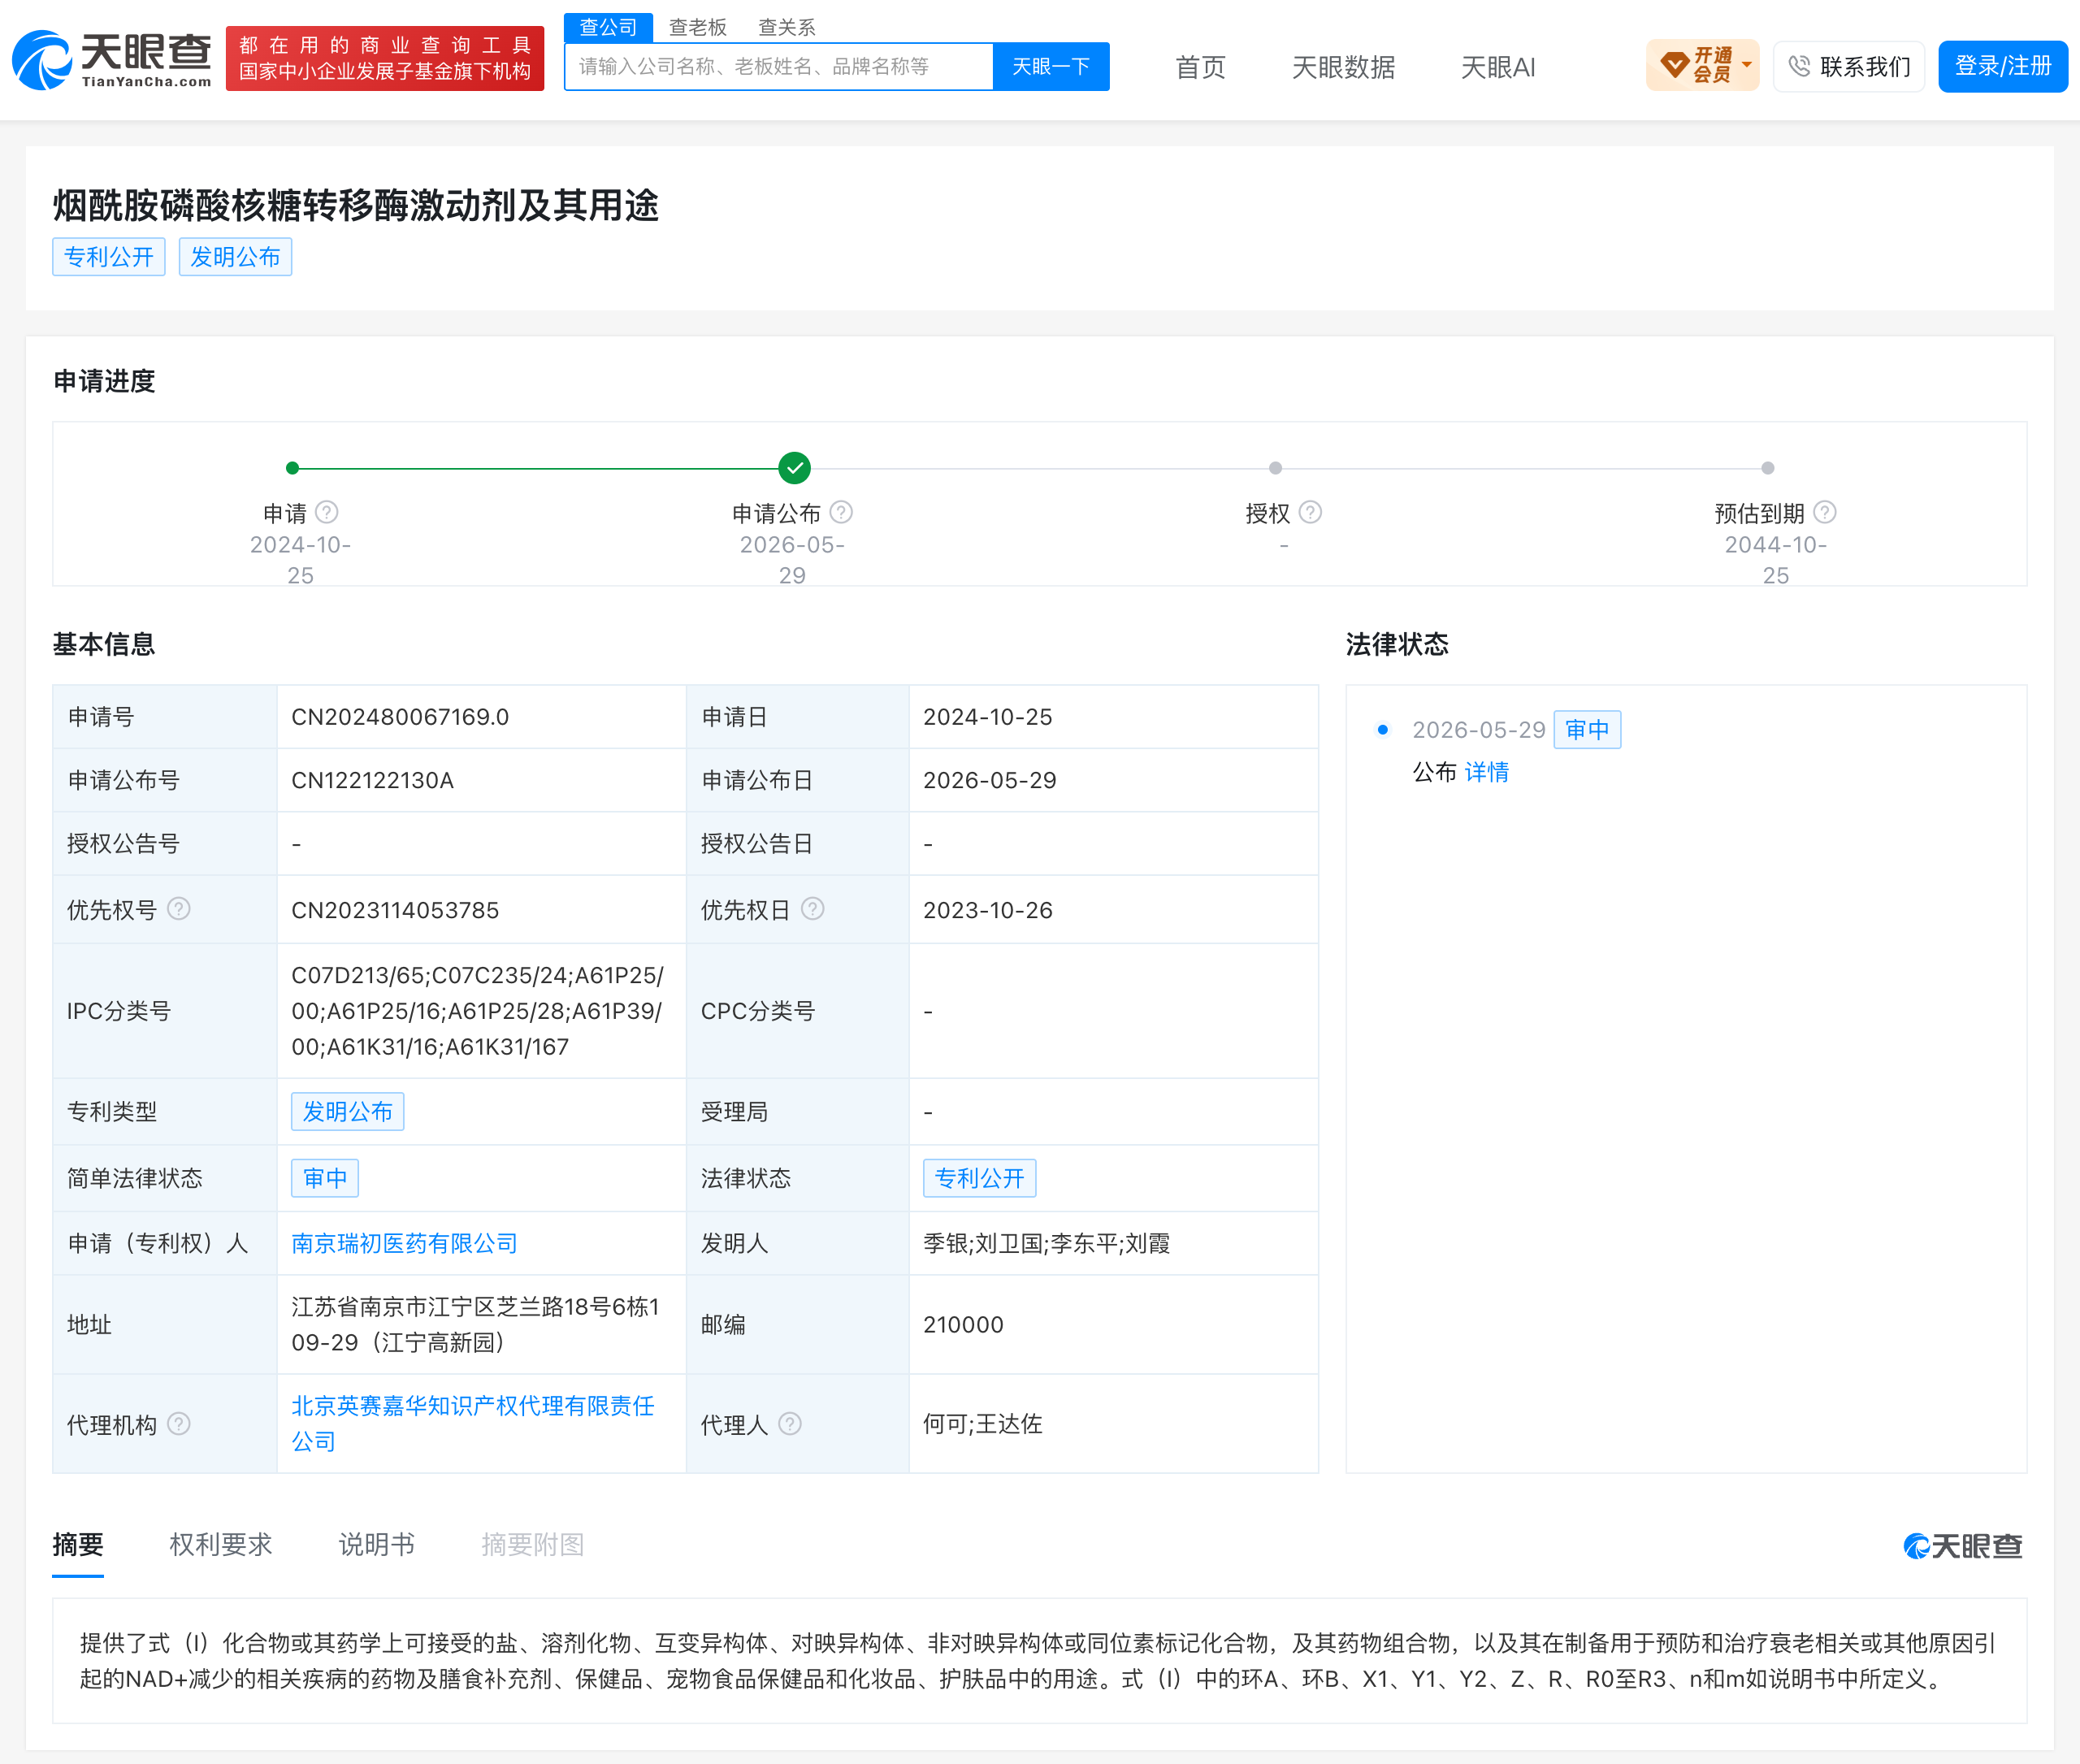The image size is (2080, 1764).
Task: Click help icon next to 预估到期 step
Action: [1825, 513]
